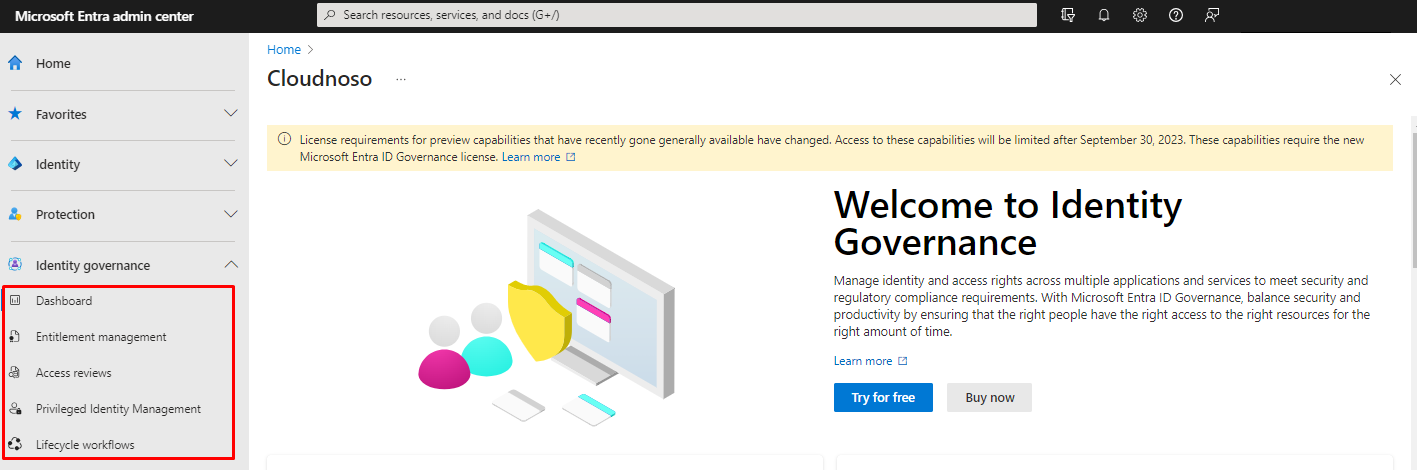Image resolution: width=1417 pixels, height=470 pixels.
Task: Open Dashboard under Identity governance
Action: click(64, 301)
